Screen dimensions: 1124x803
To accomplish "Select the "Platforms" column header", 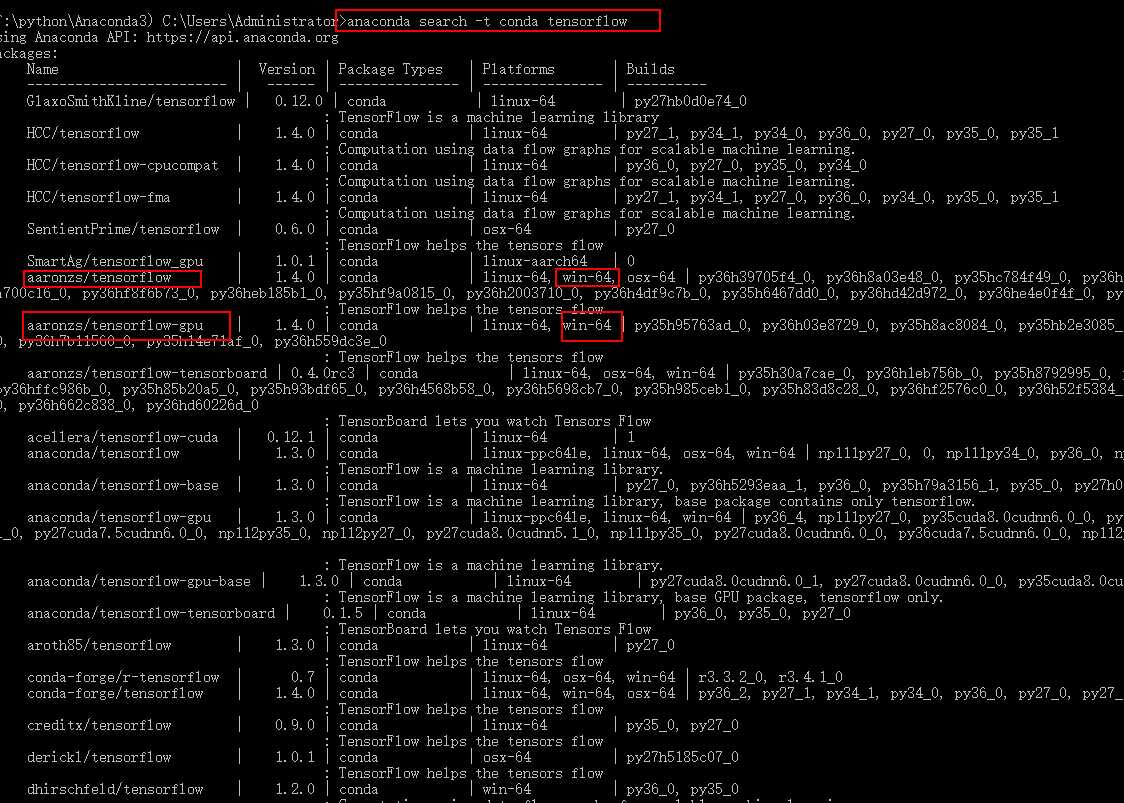I will (x=518, y=70).
